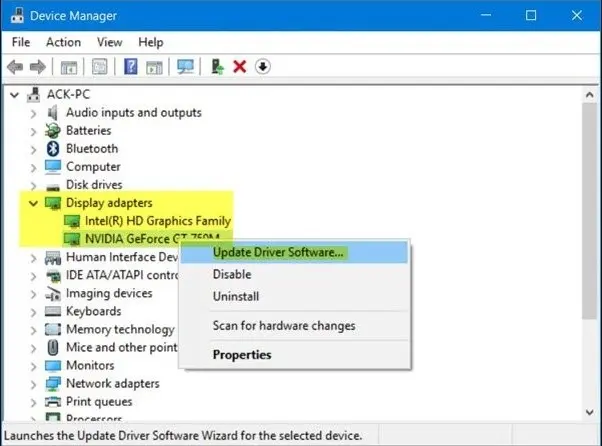Choose Uninstall in the context menu

[x=294, y=296]
